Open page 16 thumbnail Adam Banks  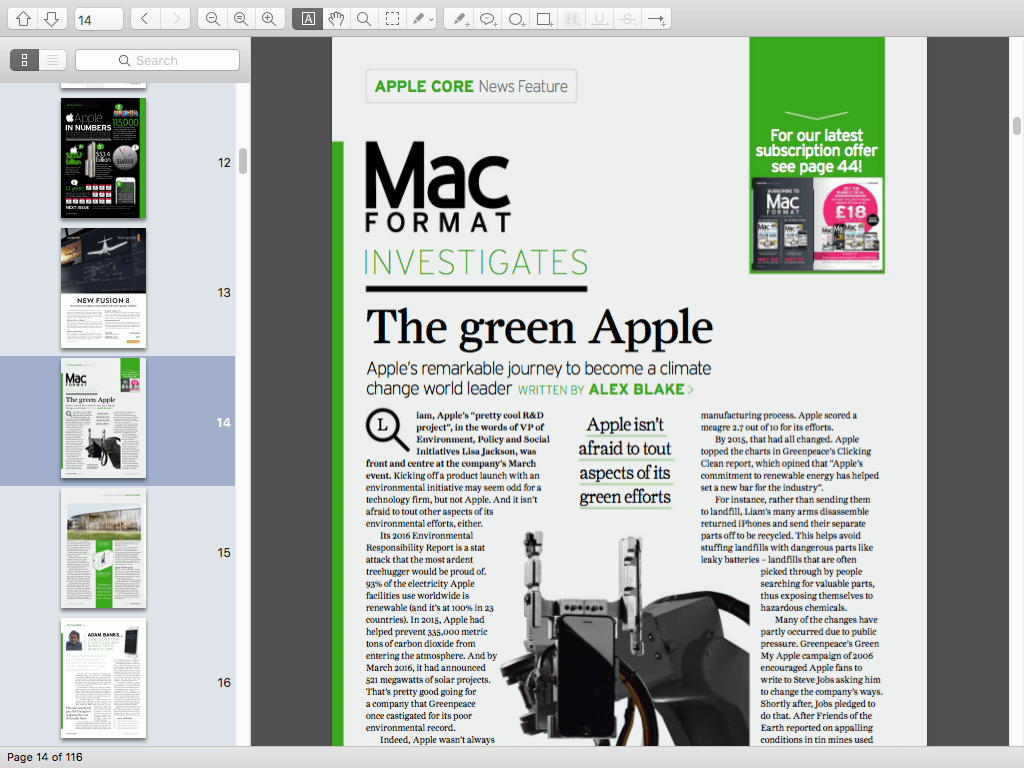103,678
